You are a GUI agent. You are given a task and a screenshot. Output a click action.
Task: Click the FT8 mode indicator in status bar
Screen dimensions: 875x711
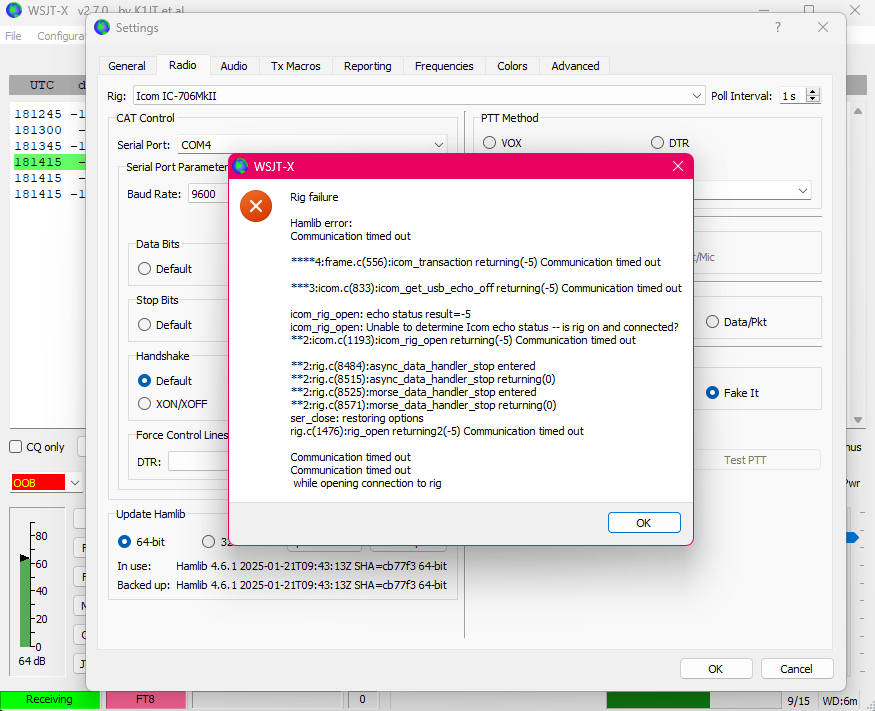coord(145,699)
